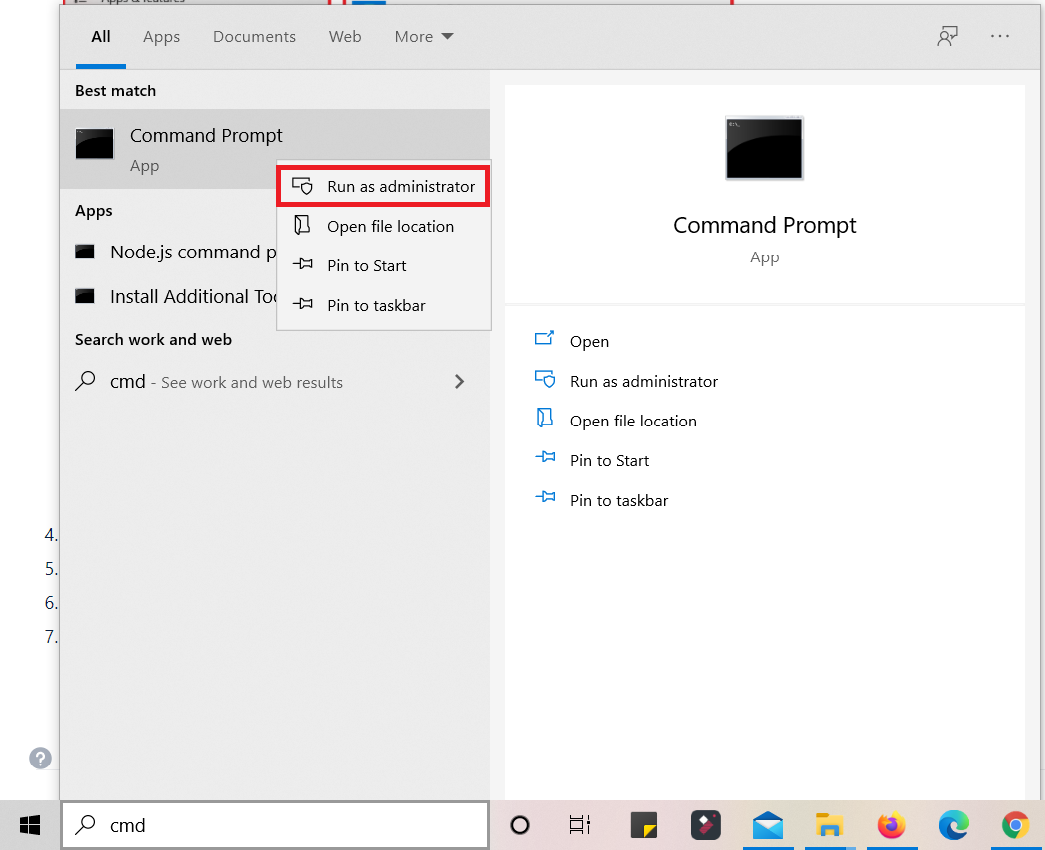Click Run as administrator in preview pane

644,381
